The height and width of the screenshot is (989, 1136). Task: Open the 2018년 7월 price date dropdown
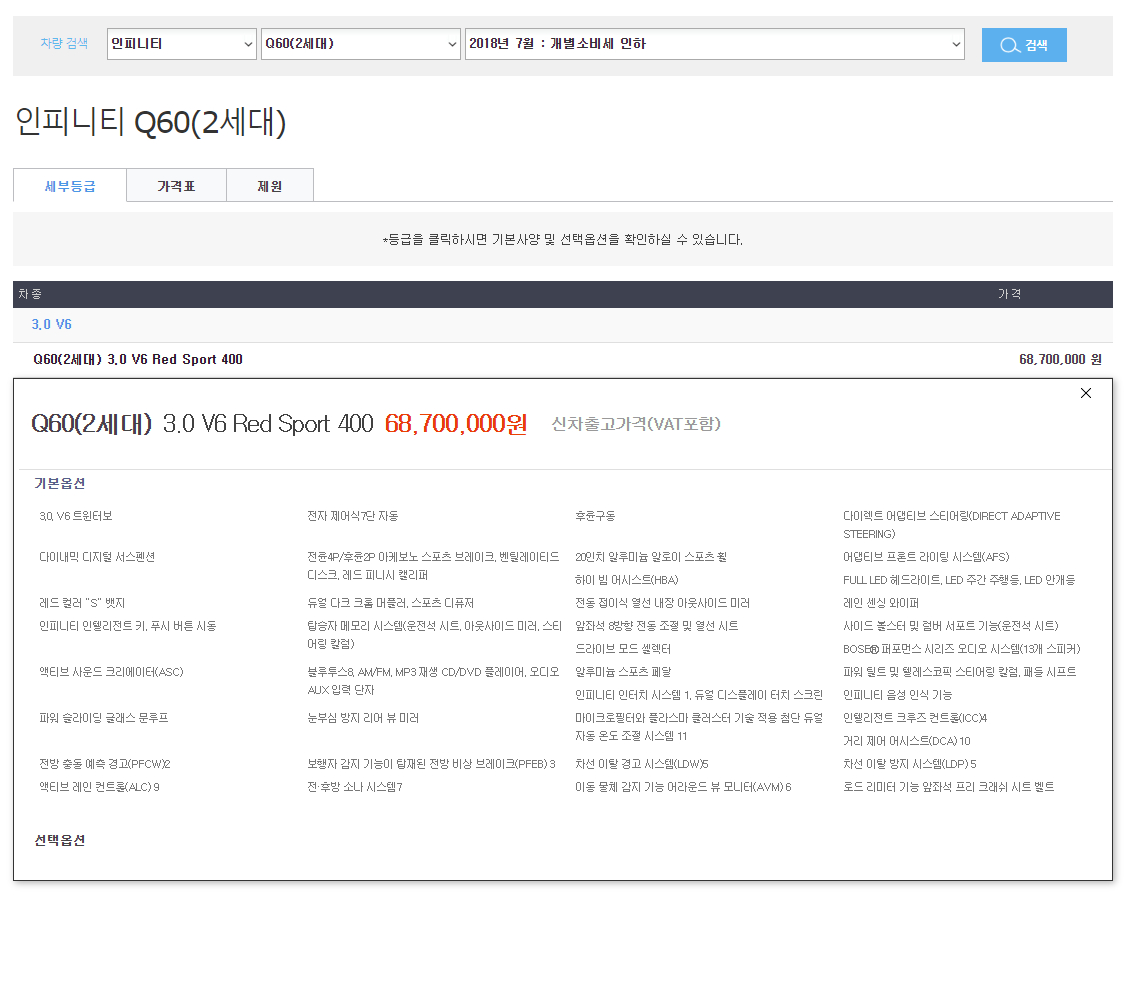point(714,44)
